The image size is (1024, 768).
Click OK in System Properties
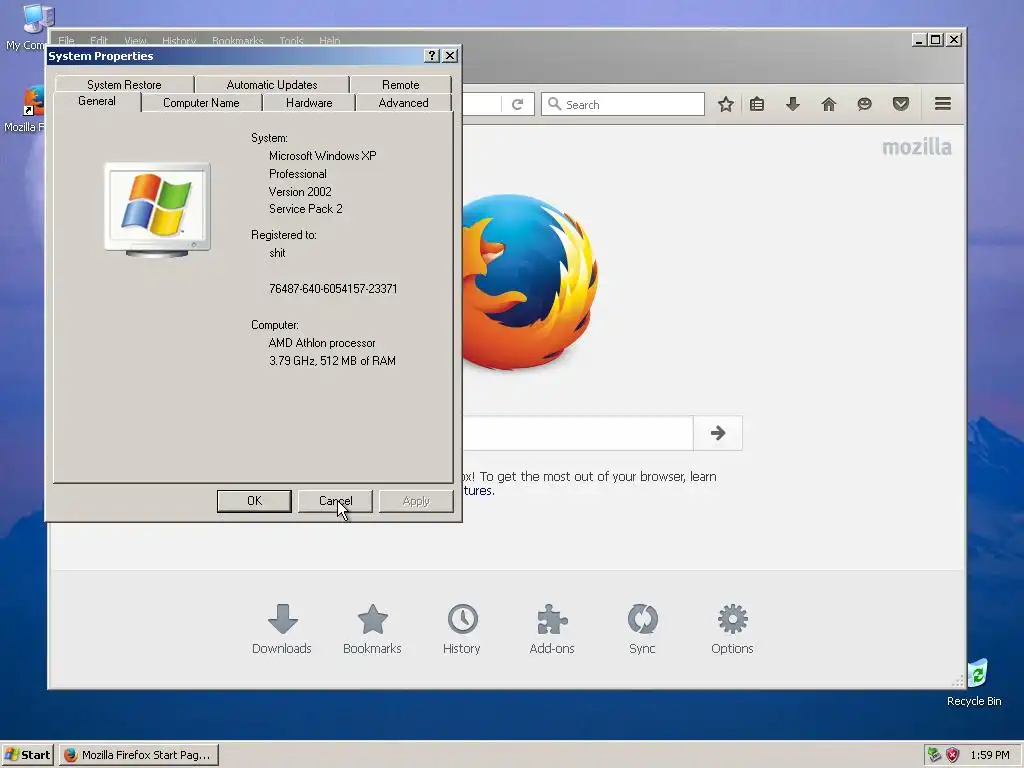254,501
